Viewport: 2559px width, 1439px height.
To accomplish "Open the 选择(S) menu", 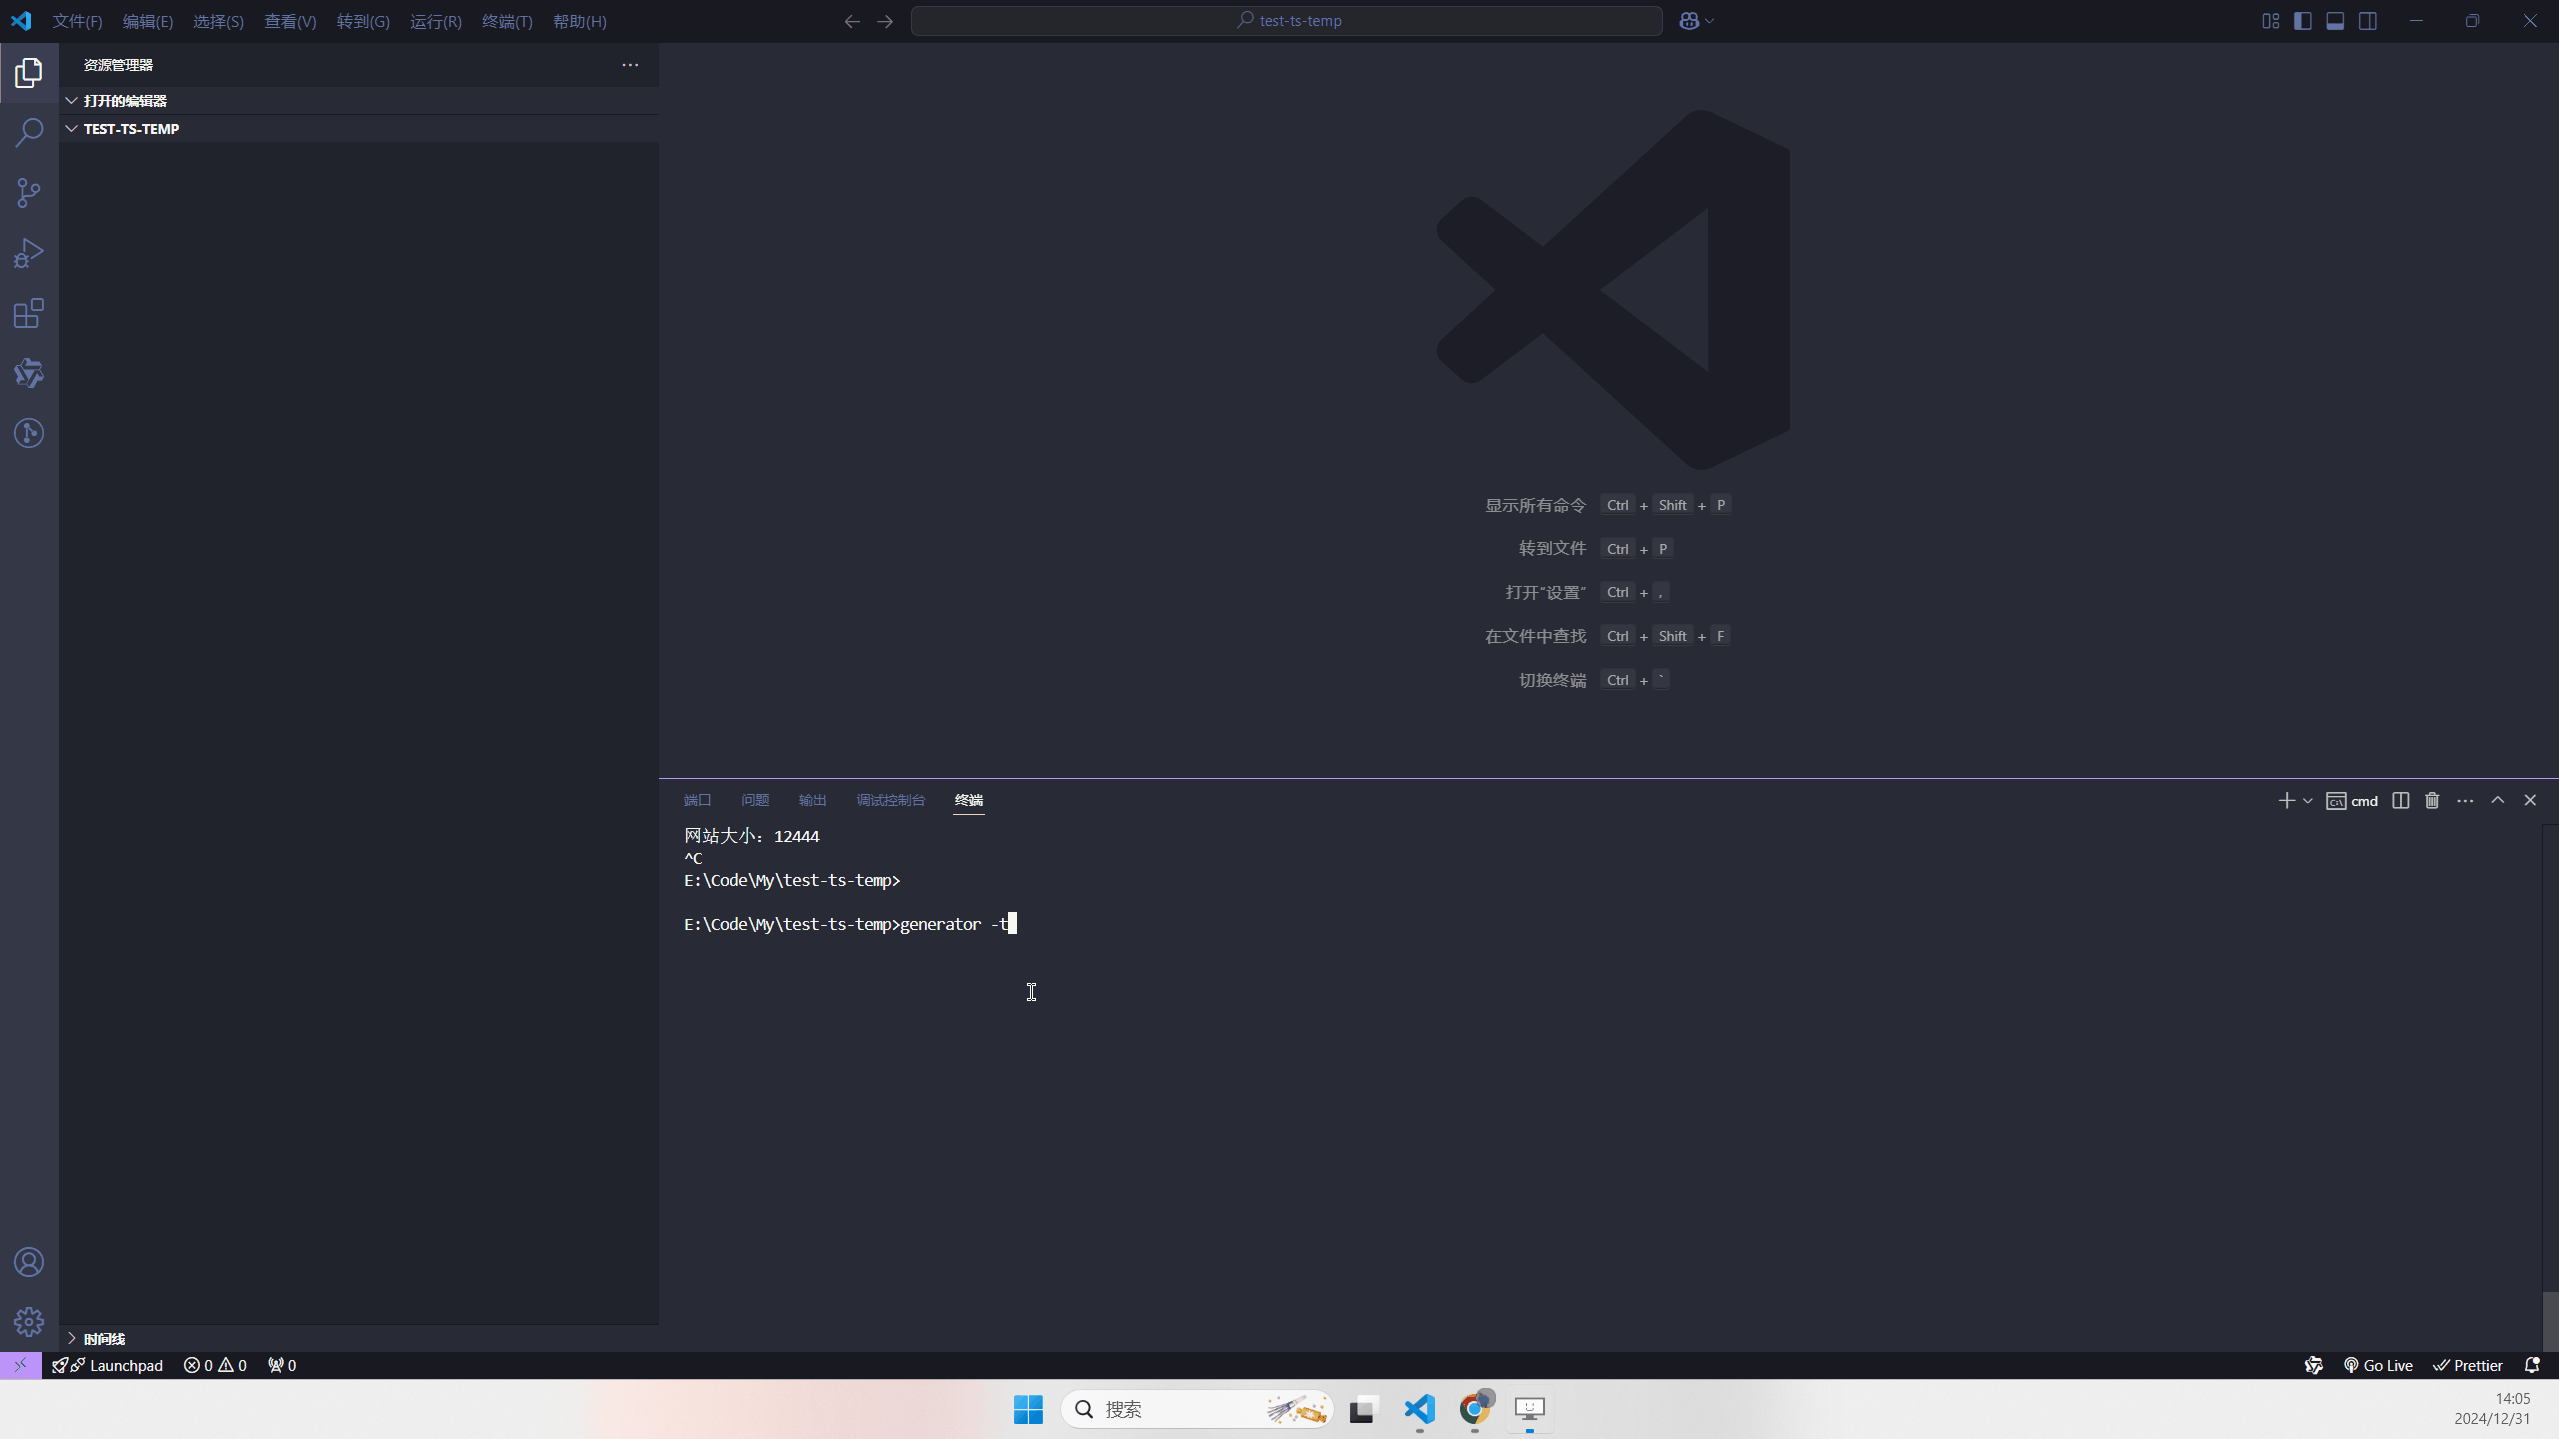I will pos(218,21).
